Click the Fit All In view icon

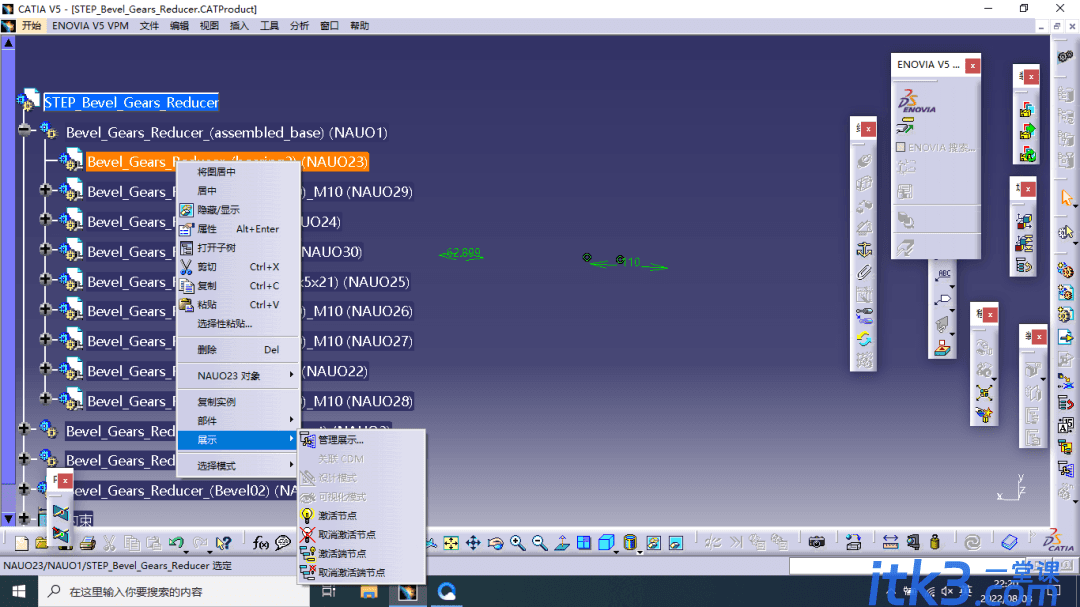[x=451, y=544]
